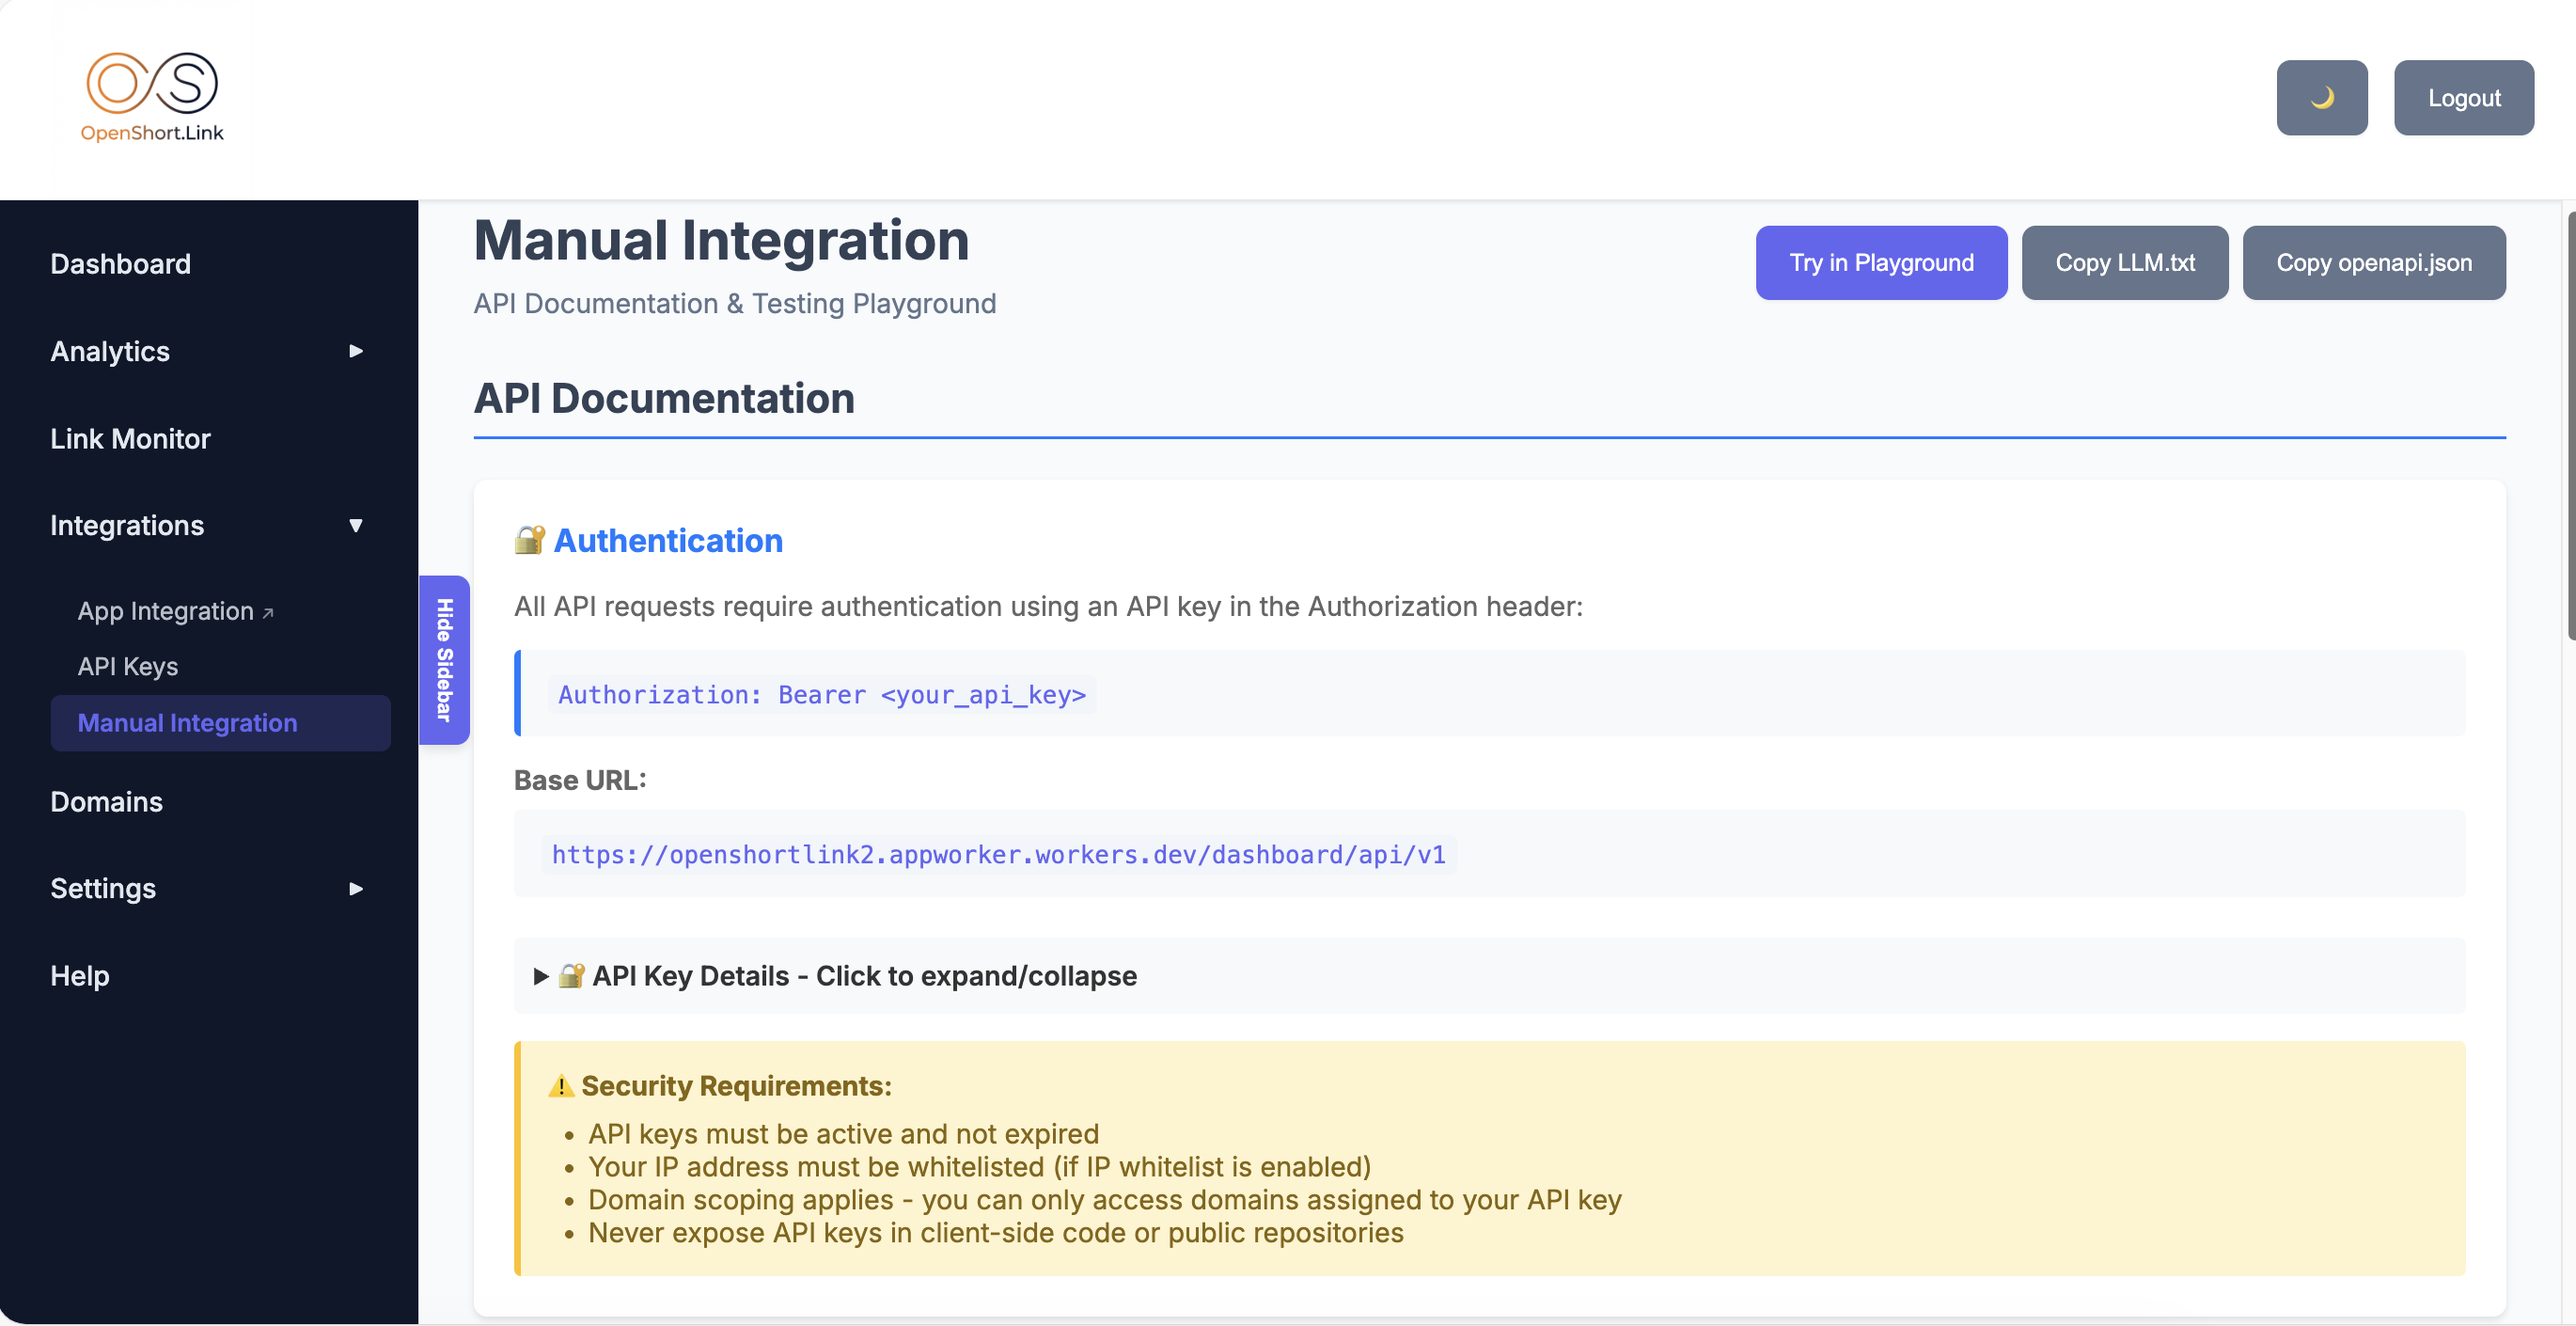Click the external link arrow beside App Integration

click(268, 611)
